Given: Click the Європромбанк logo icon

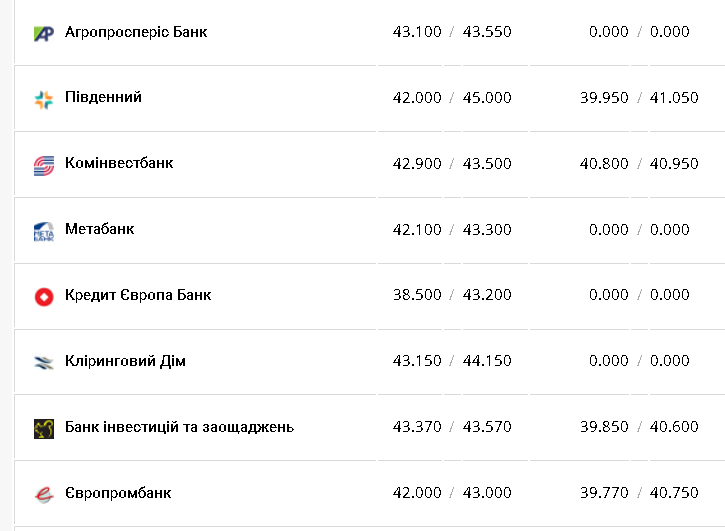Looking at the screenshot, I should [43, 494].
